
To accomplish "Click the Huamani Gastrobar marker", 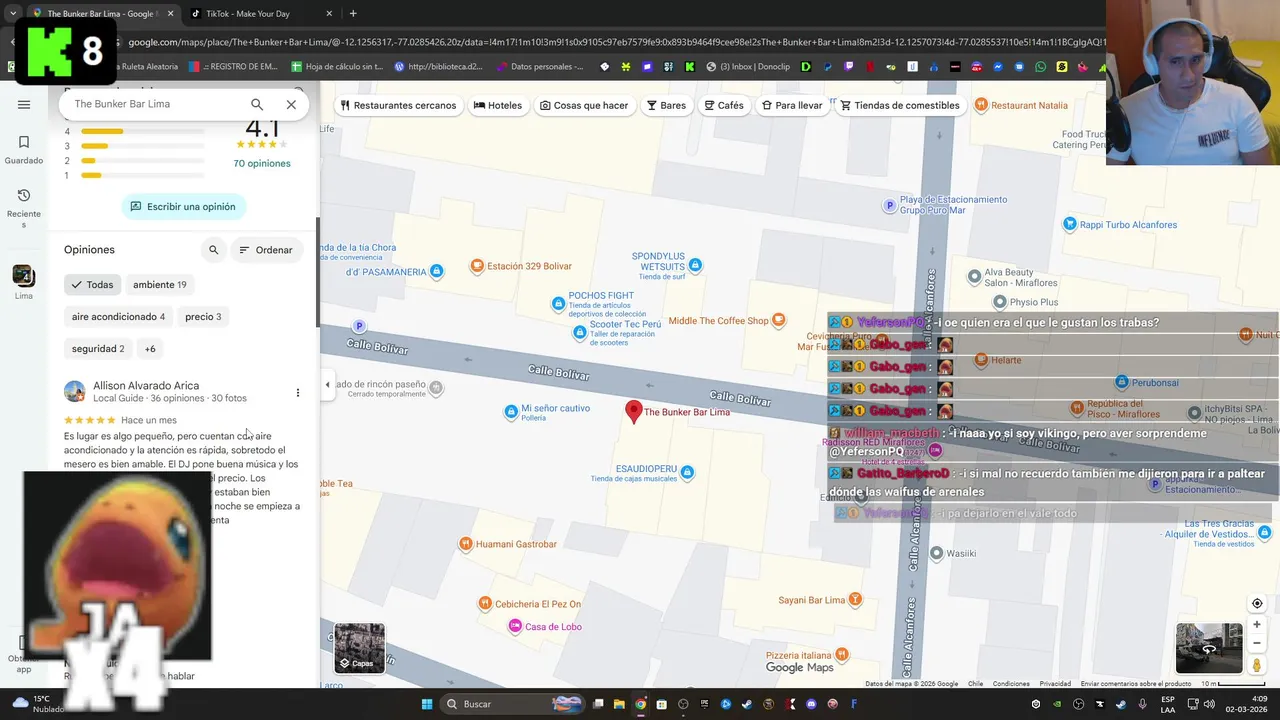I will (x=465, y=544).
